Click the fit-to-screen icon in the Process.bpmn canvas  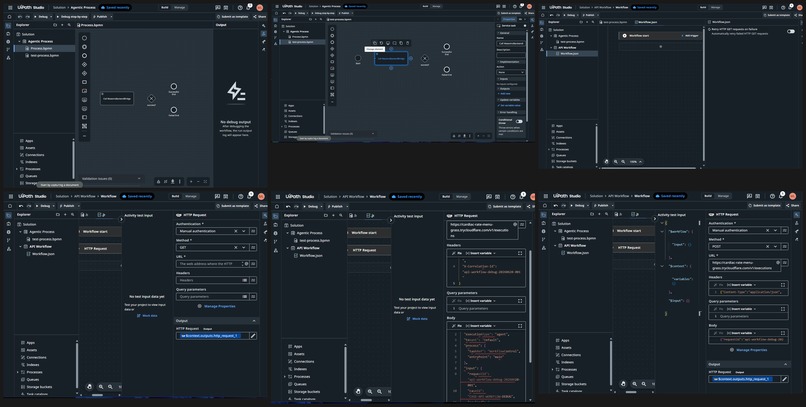click(x=205, y=181)
